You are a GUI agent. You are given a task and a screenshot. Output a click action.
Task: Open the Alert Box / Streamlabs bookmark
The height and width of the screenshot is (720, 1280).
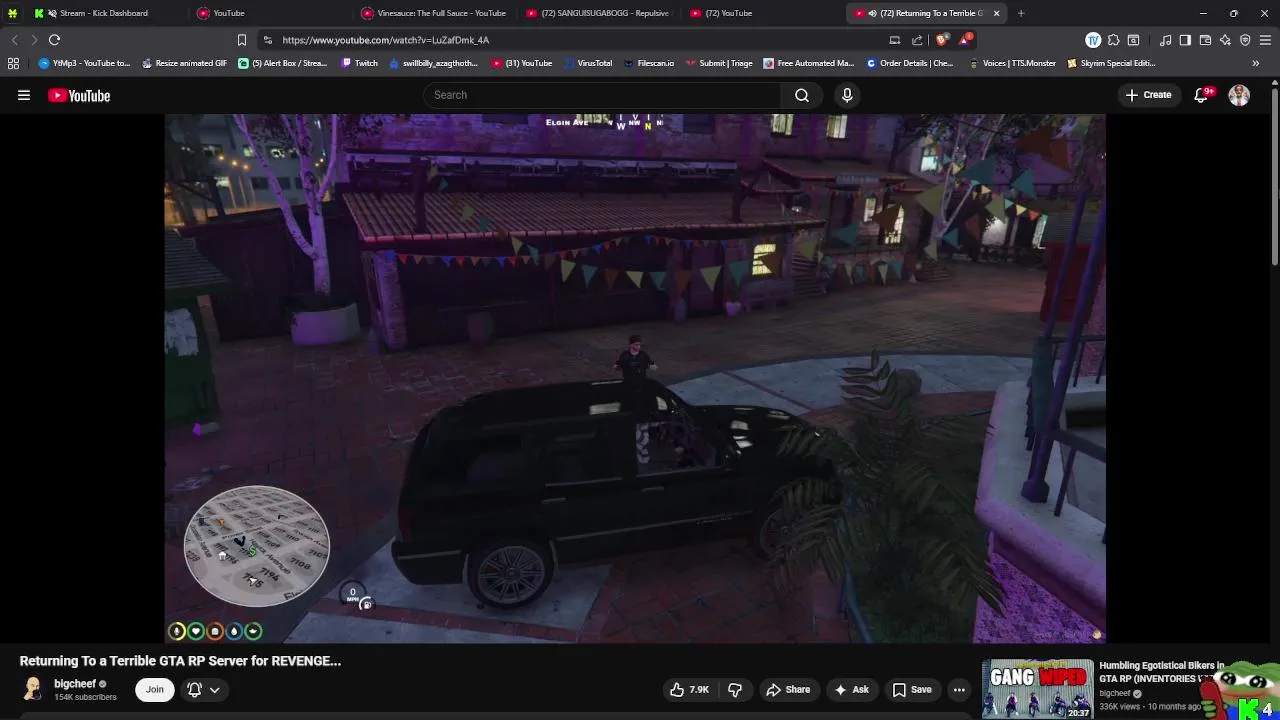click(x=283, y=63)
